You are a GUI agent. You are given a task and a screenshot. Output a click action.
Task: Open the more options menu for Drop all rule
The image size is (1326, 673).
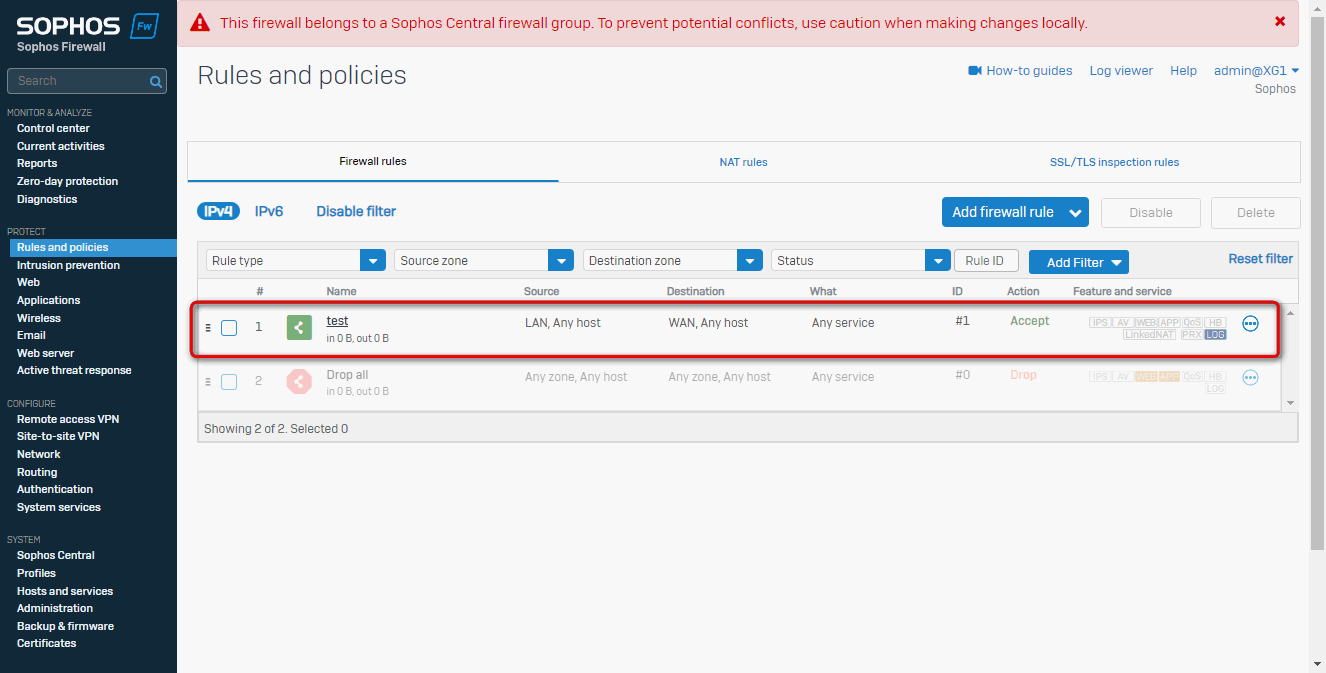[x=1250, y=378]
